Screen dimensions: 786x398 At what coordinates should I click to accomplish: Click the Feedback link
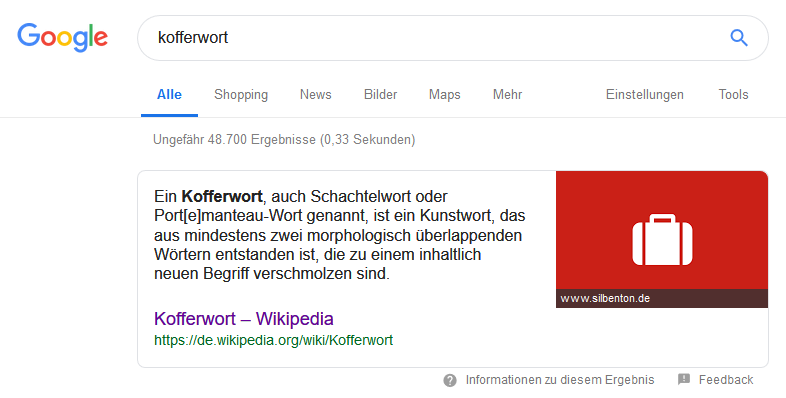(x=726, y=380)
